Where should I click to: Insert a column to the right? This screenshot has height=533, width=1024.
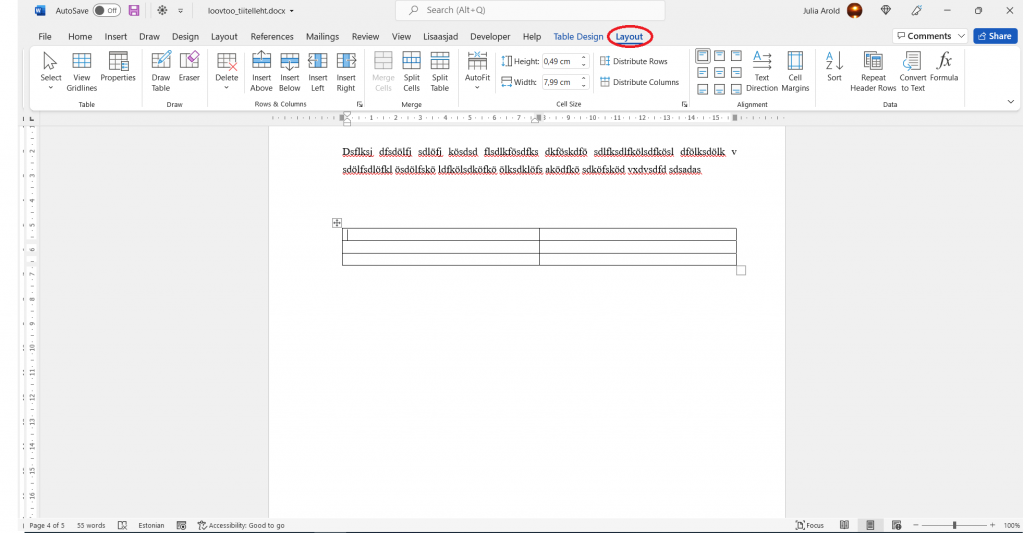click(346, 71)
